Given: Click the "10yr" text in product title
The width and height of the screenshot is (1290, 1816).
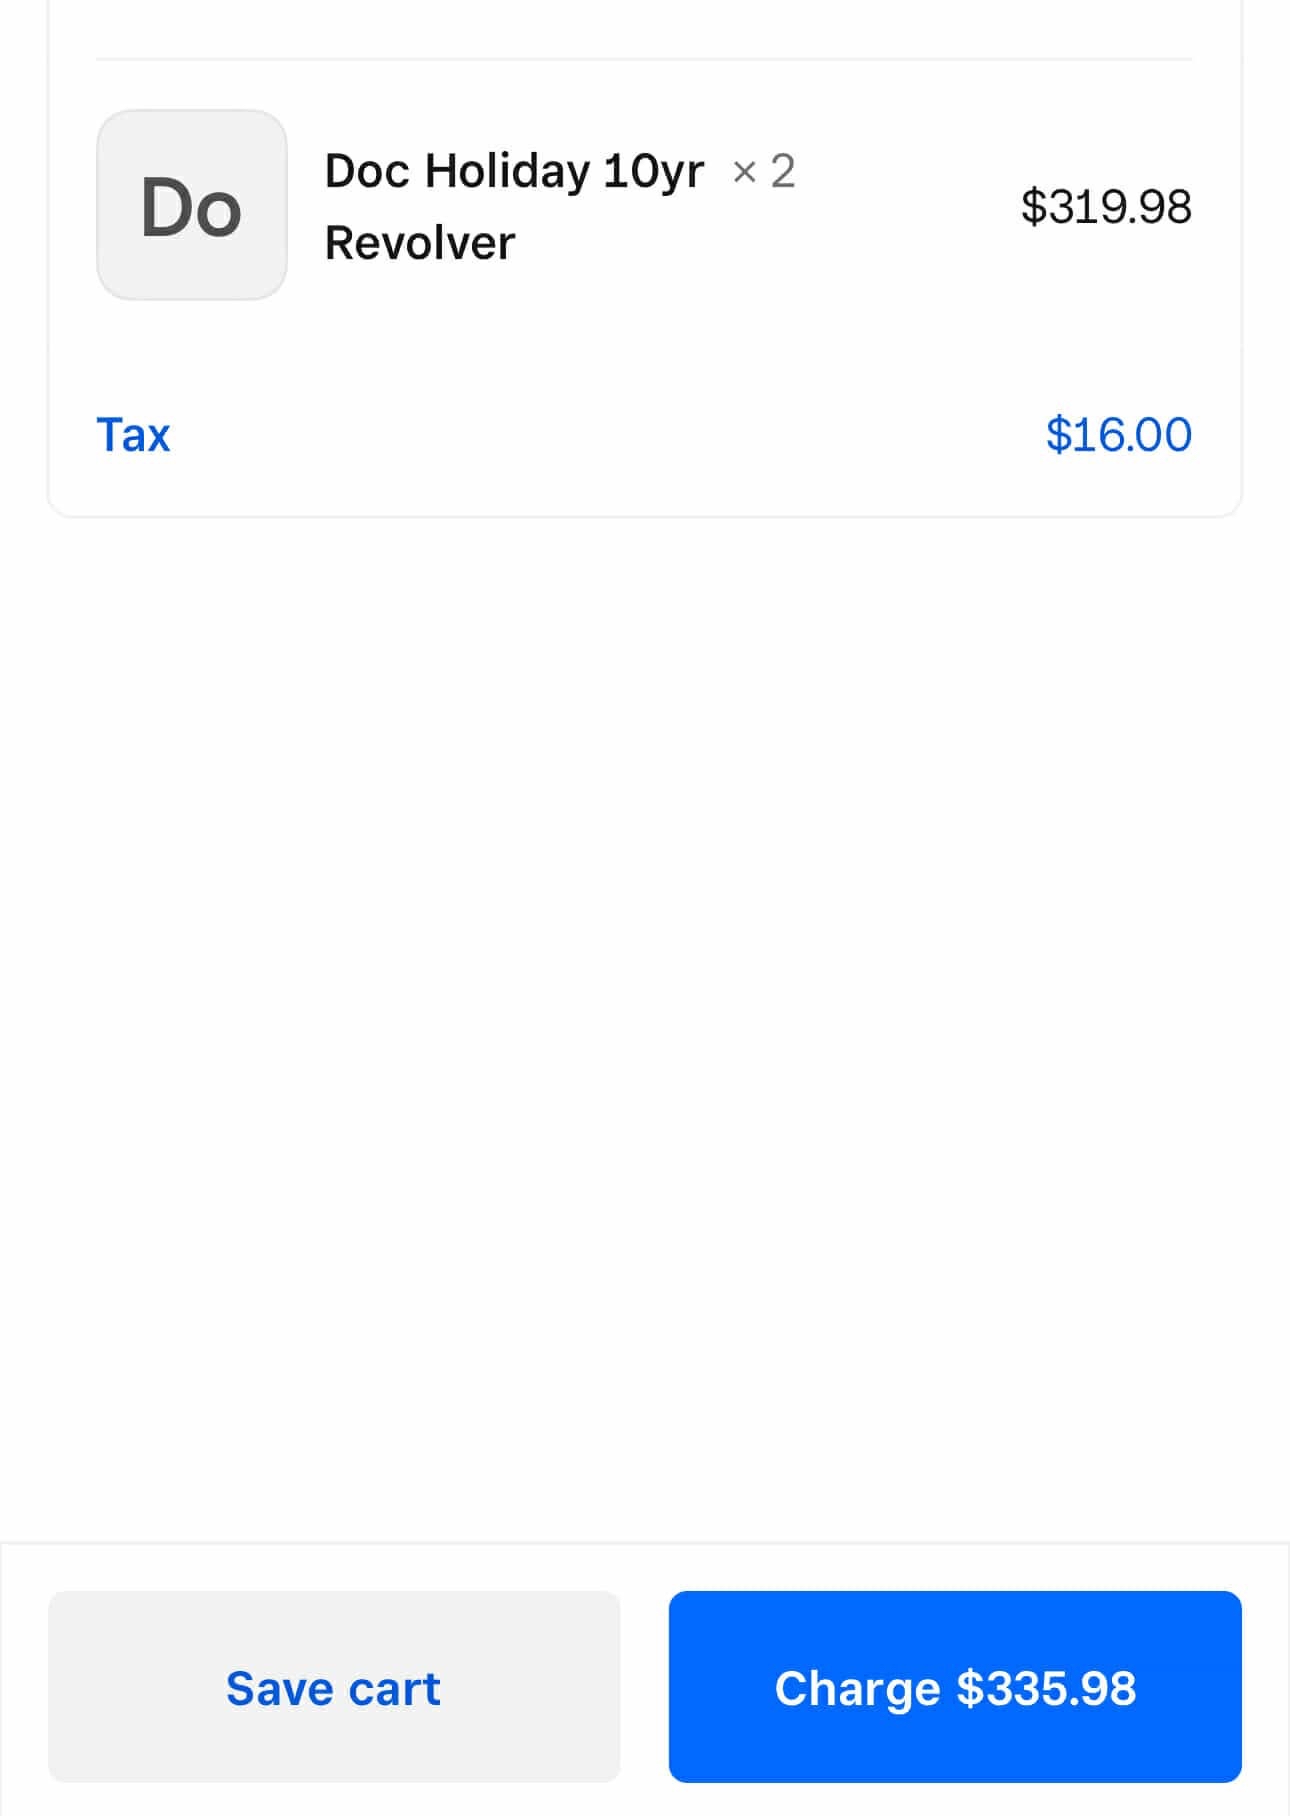Looking at the screenshot, I should 653,171.
